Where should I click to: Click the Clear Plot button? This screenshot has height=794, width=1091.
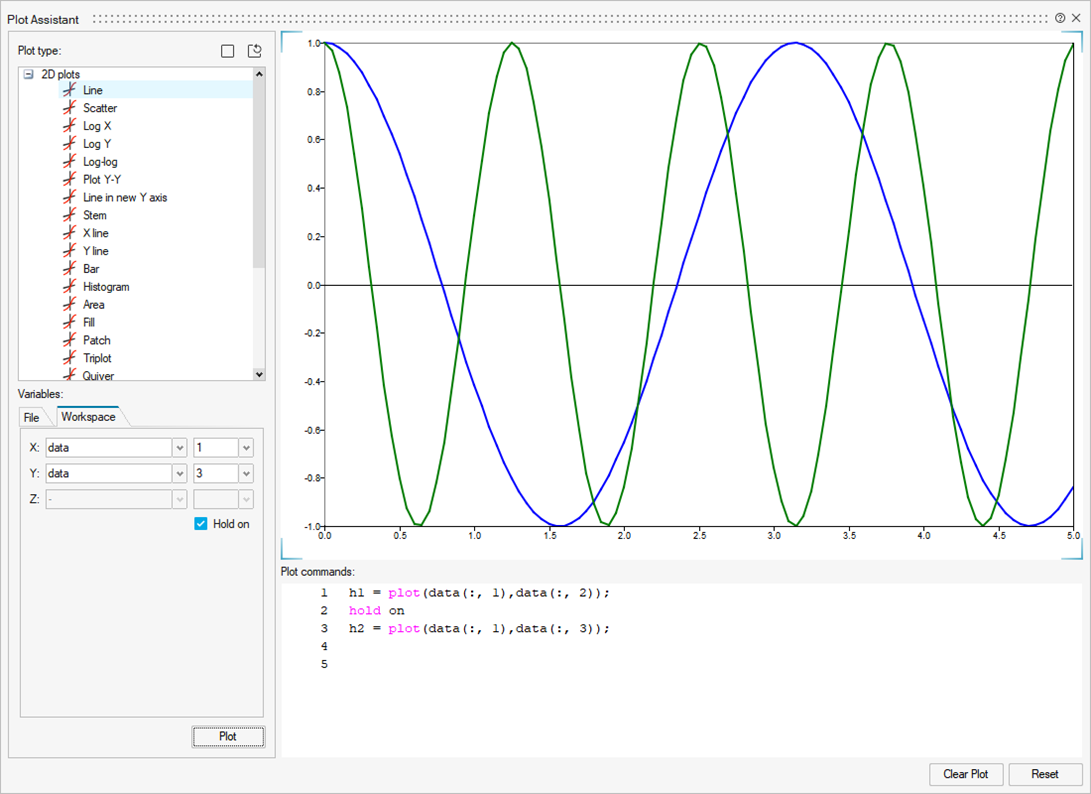pyautogui.click(x=965, y=774)
